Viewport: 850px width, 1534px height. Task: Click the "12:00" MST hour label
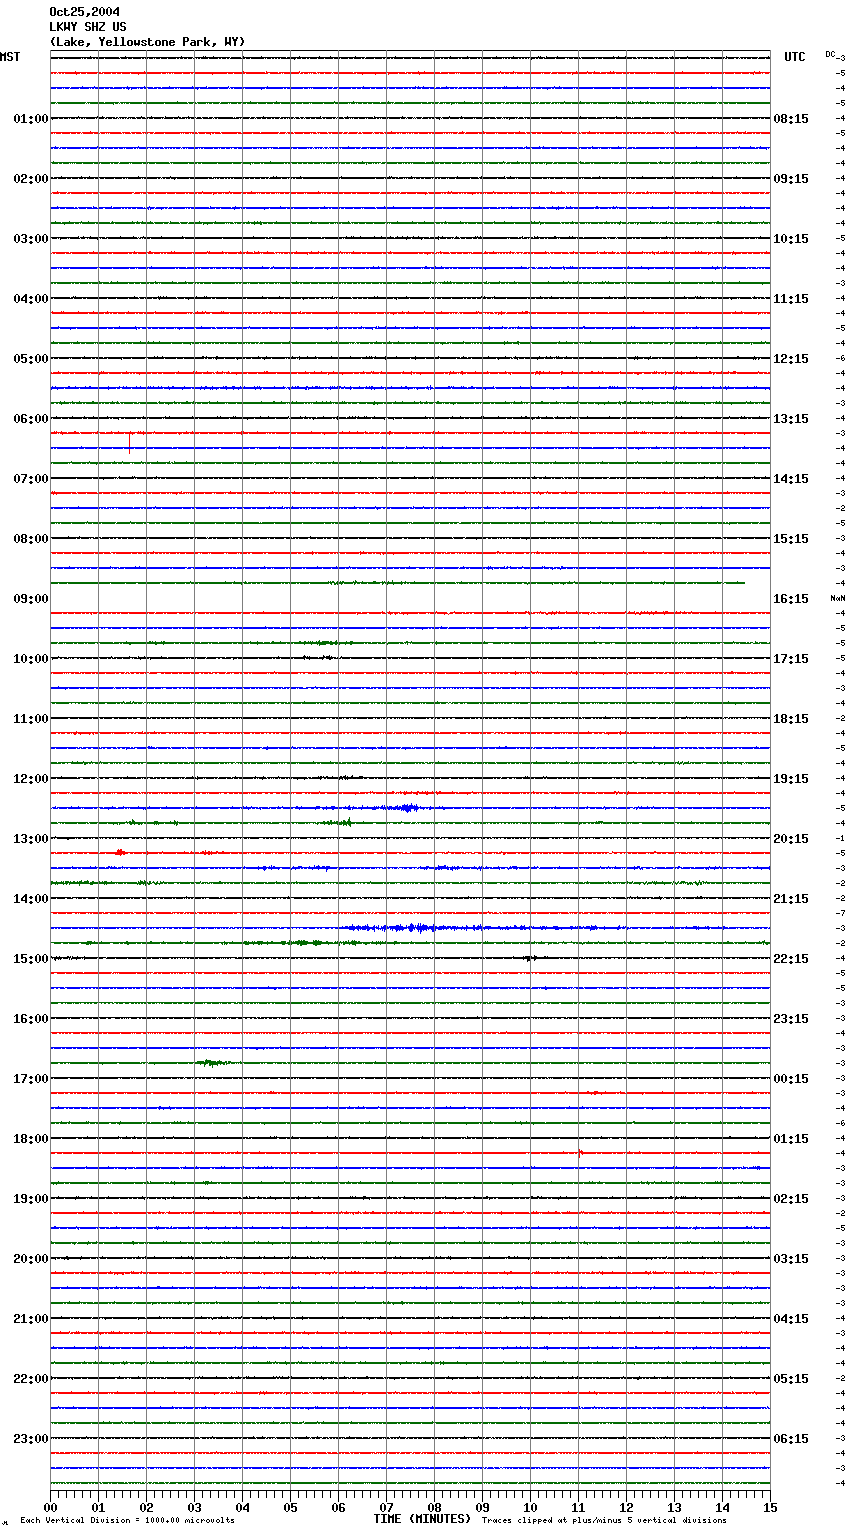coord(31,779)
